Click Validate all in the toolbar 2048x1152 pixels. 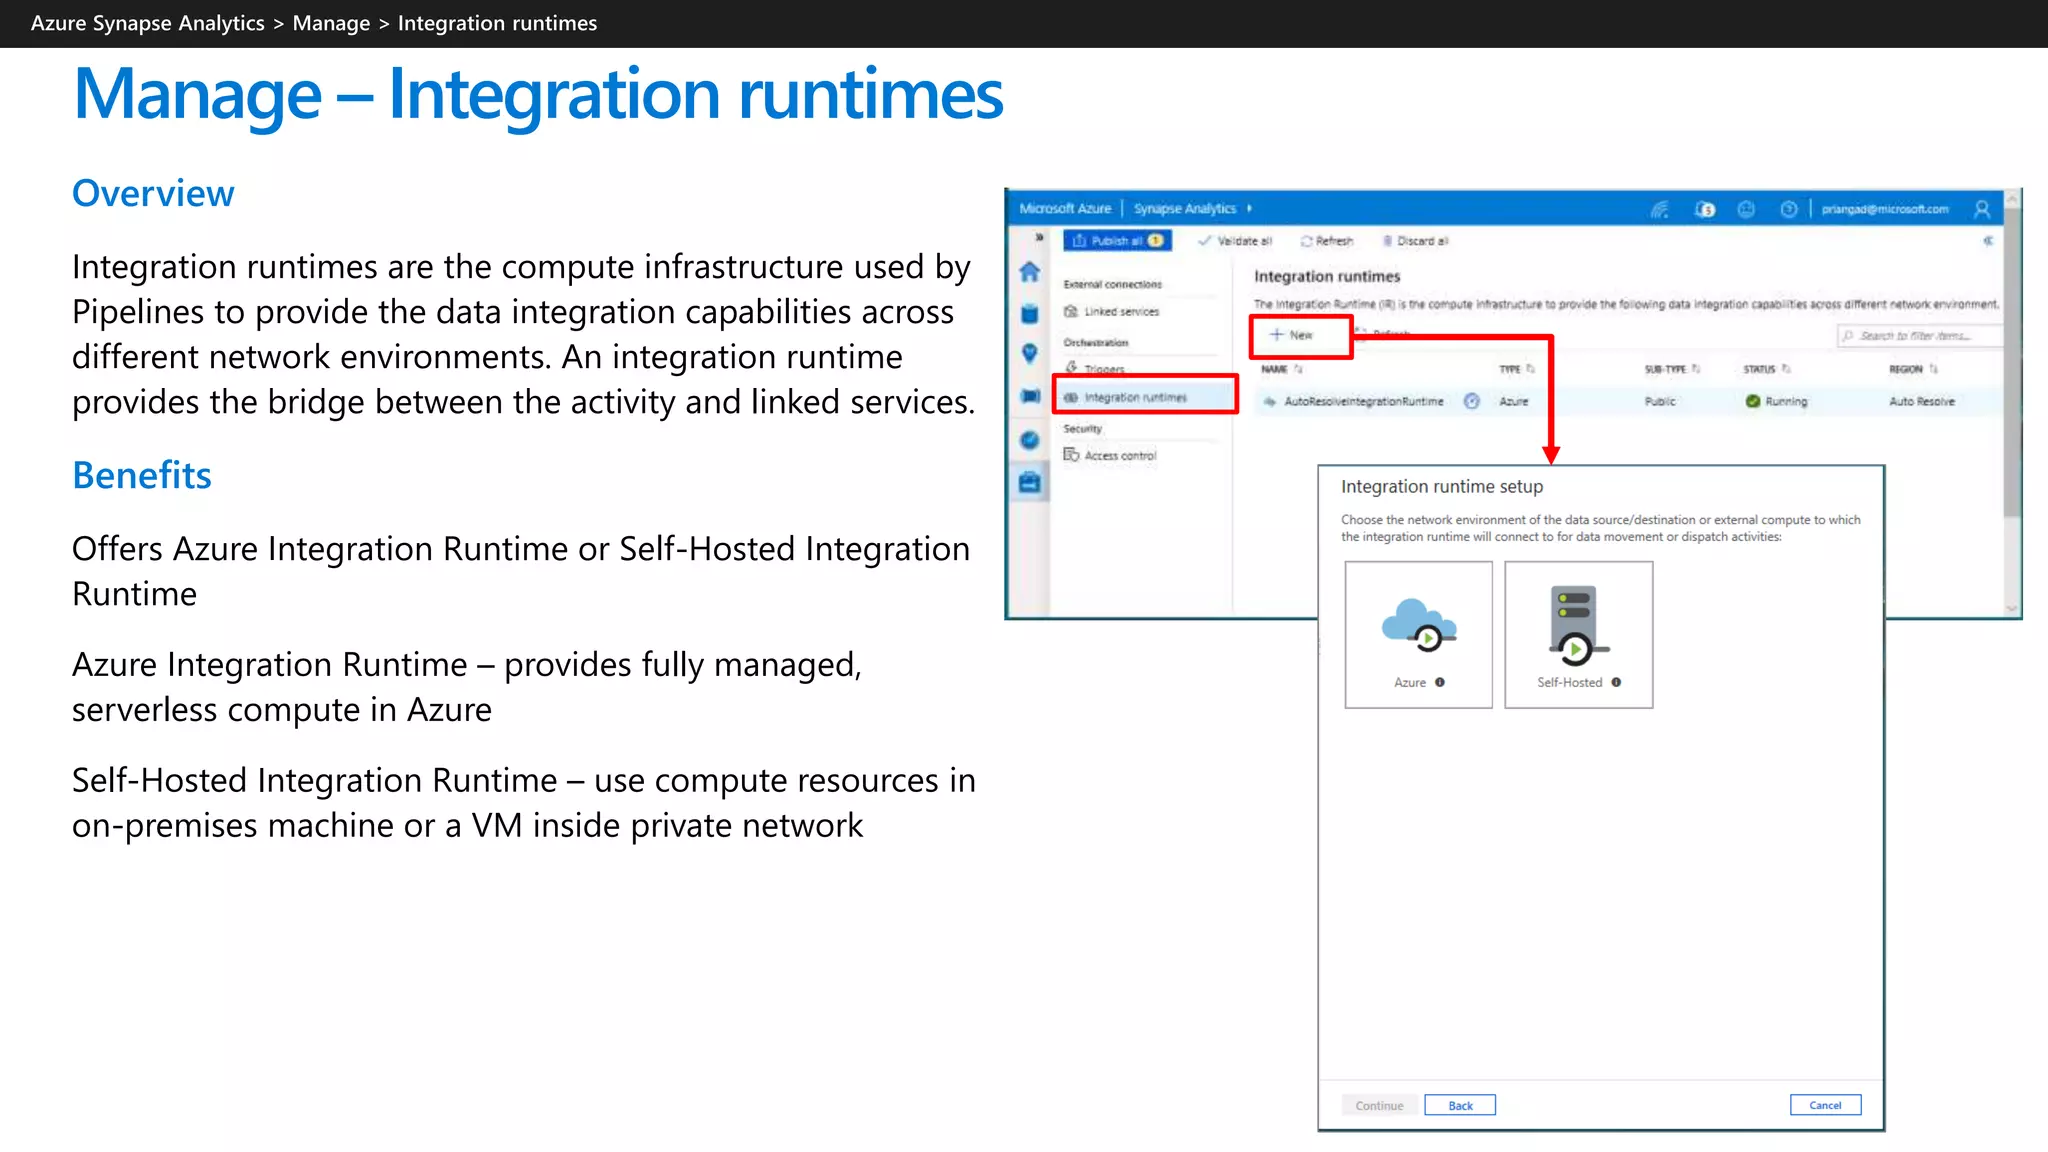1235,241
